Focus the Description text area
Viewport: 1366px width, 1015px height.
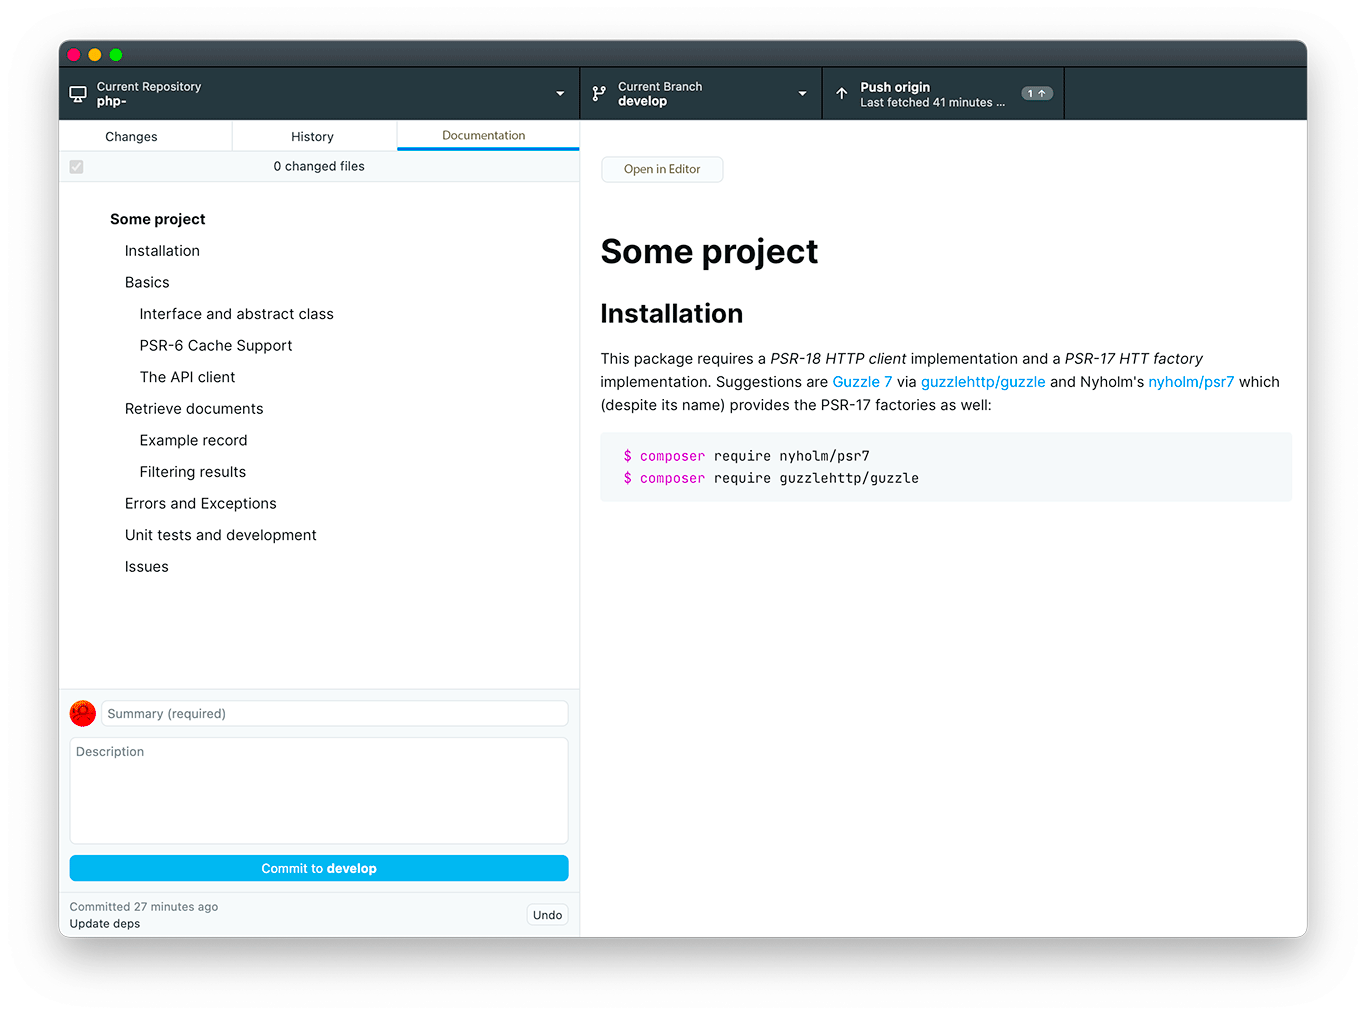tap(319, 791)
